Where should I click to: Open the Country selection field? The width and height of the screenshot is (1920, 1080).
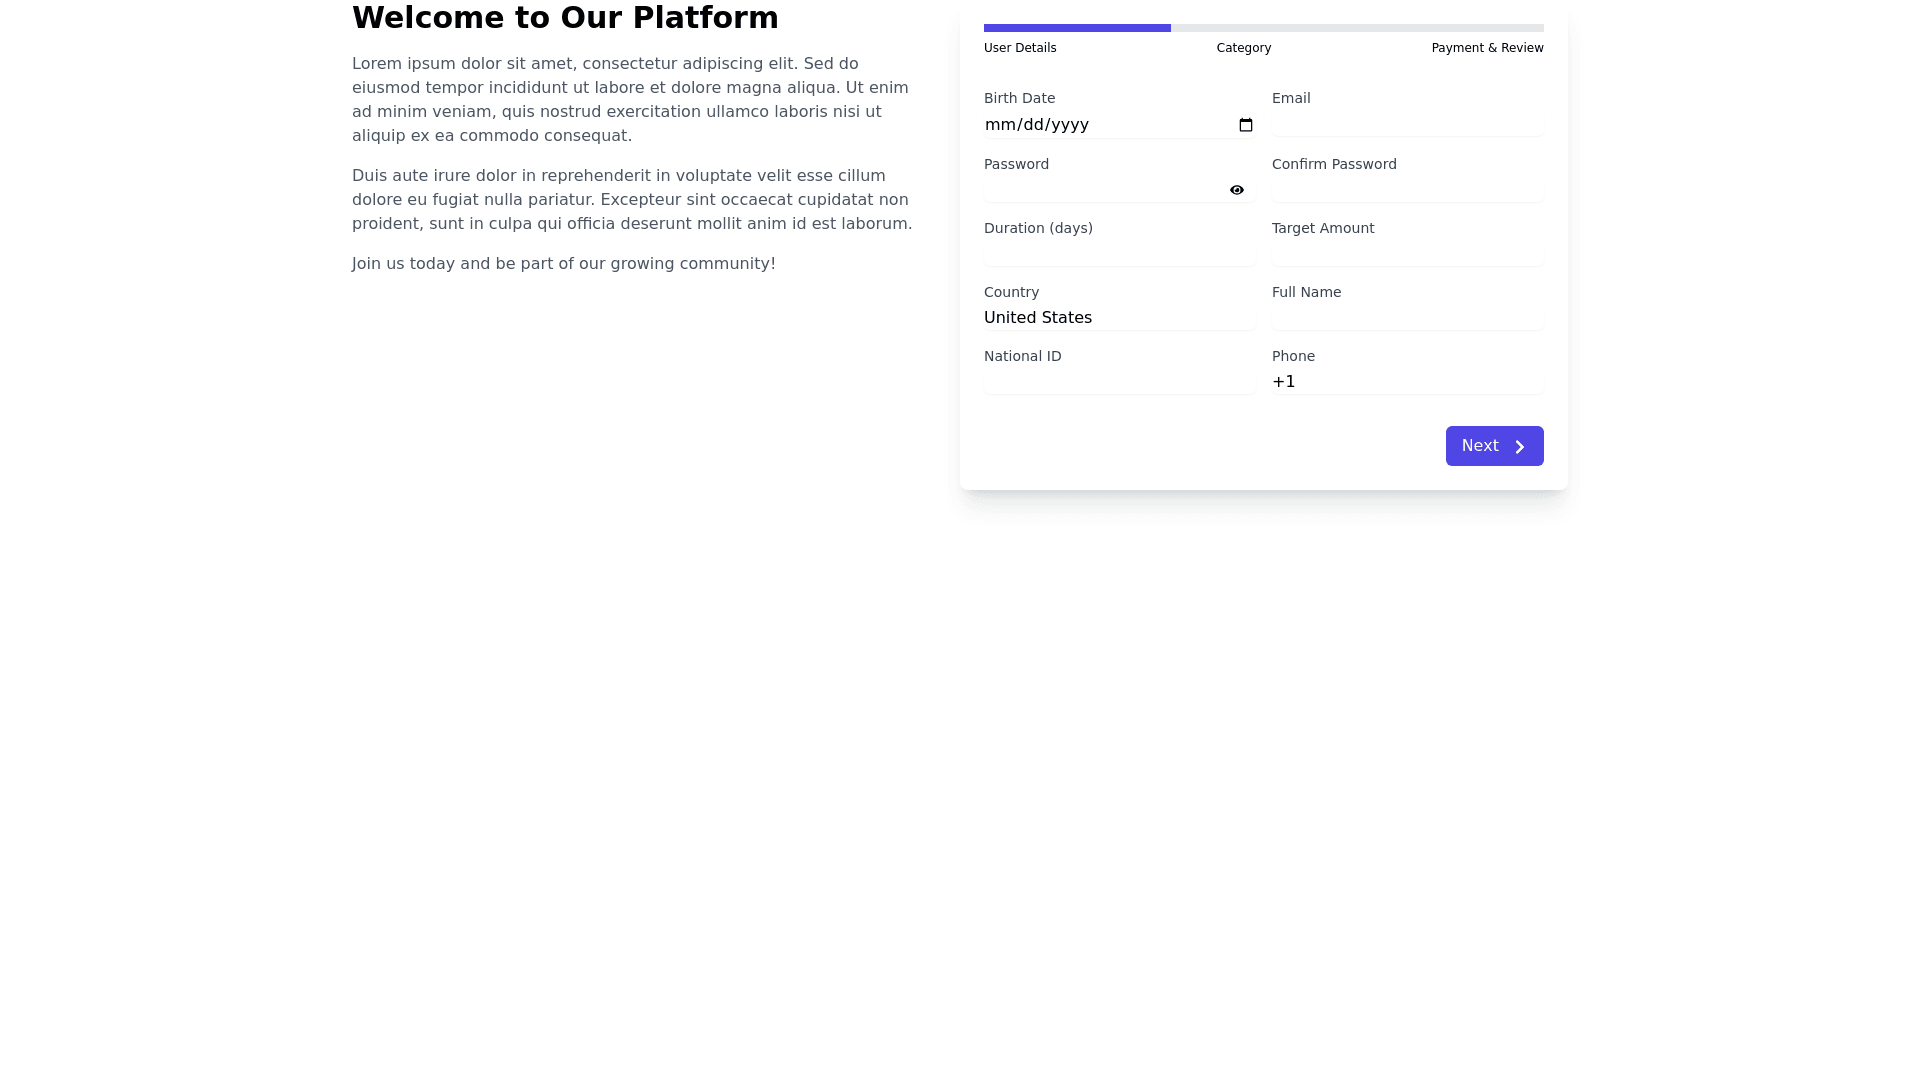[x=1119, y=317]
